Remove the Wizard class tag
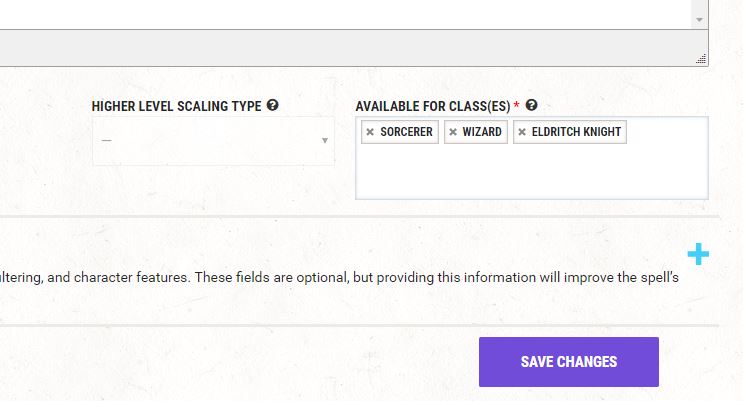Screen dimensions: 743x401 453,132
